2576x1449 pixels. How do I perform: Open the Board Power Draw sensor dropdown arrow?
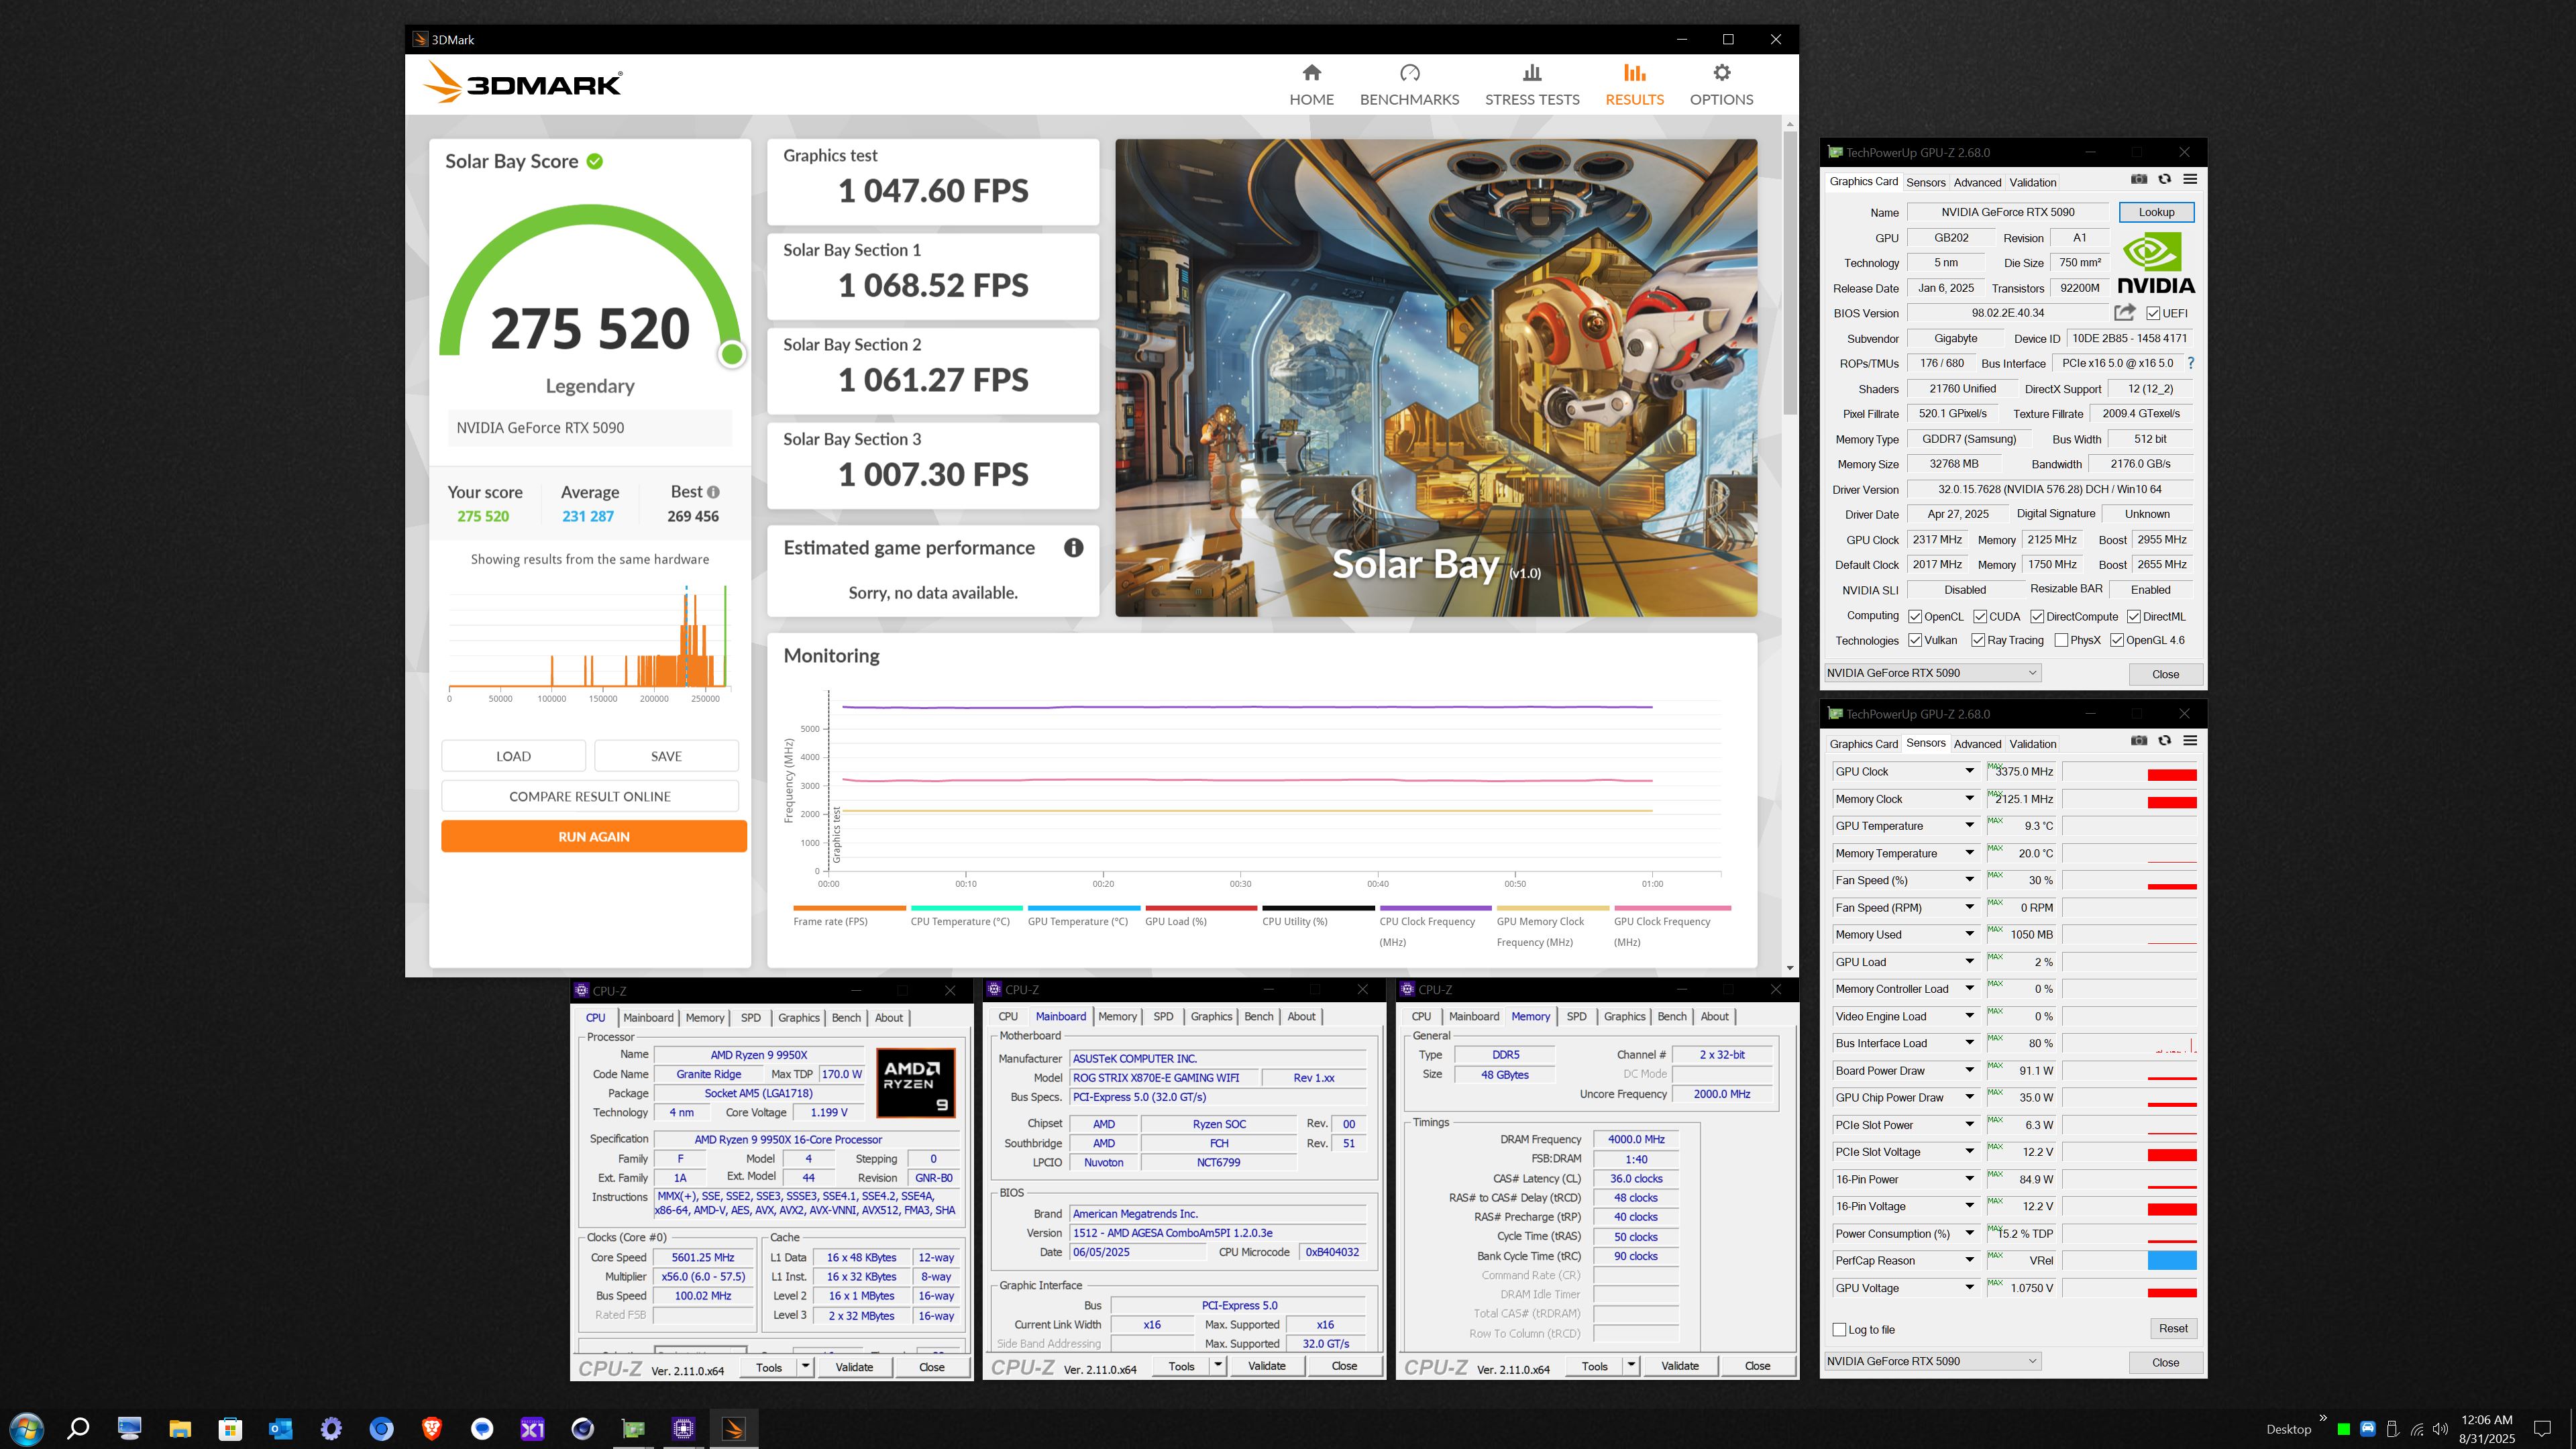point(1969,1070)
